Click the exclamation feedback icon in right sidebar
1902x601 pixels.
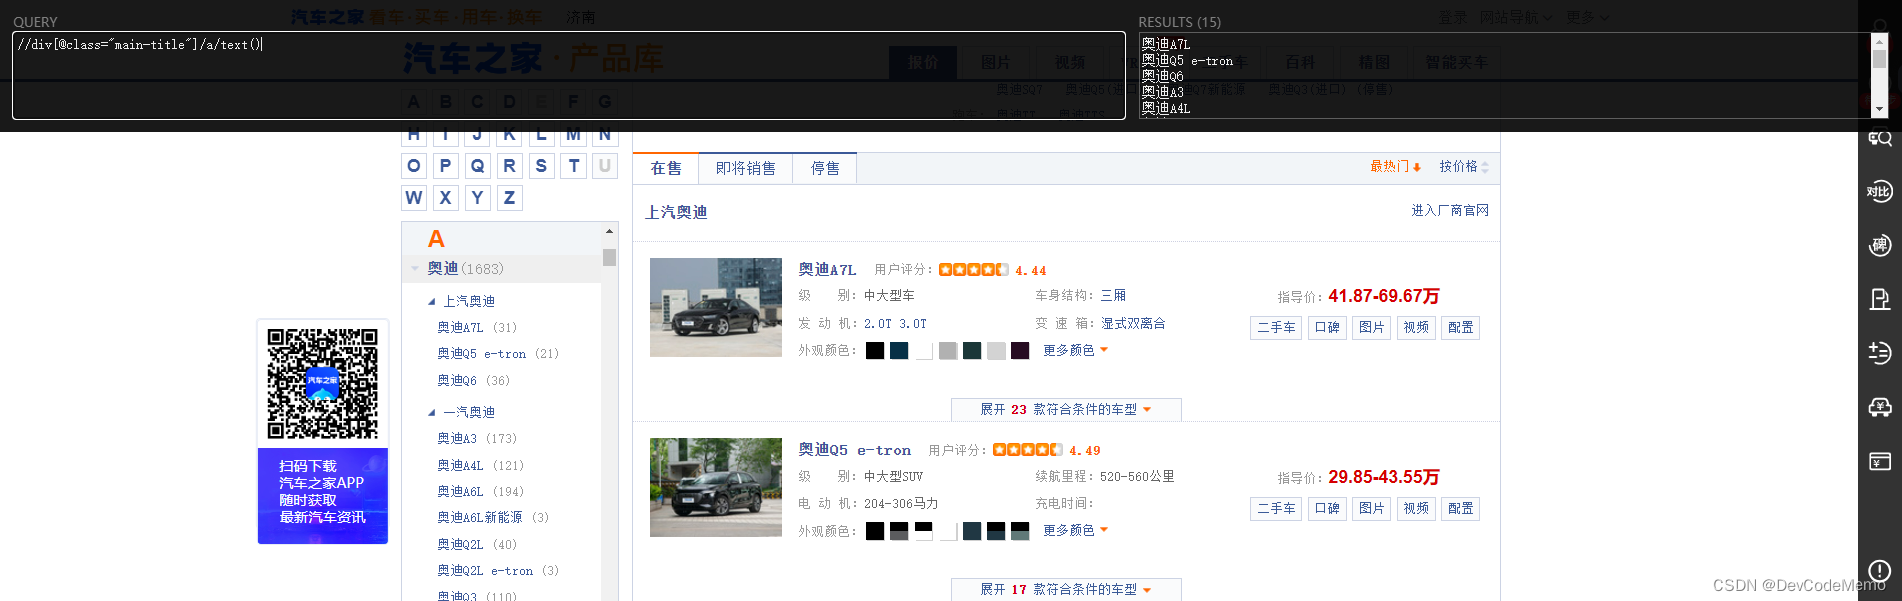pyautogui.click(x=1879, y=571)
